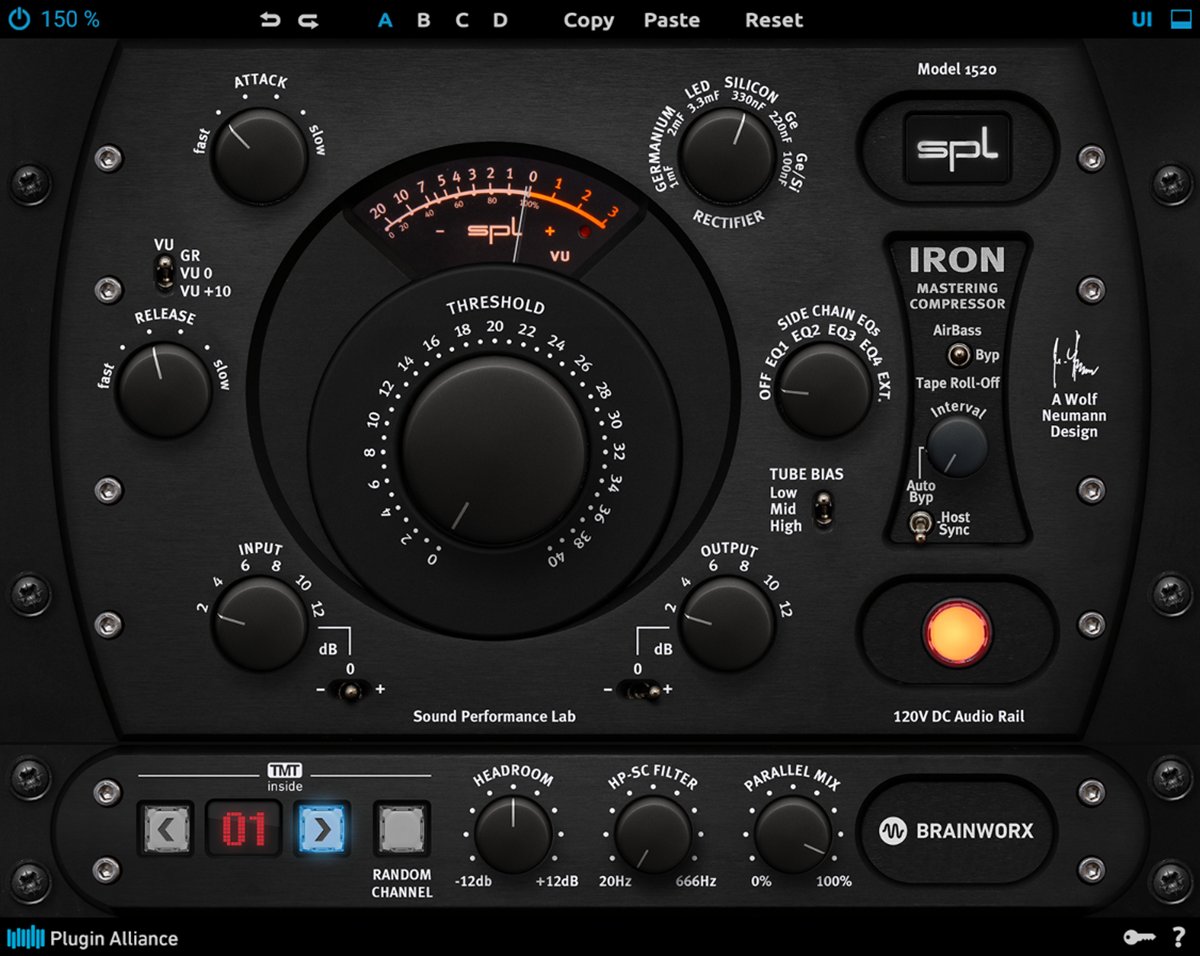Toggle the bottom panel visibility icon
Viewport: 1200px width, 956px height.
1180,19
